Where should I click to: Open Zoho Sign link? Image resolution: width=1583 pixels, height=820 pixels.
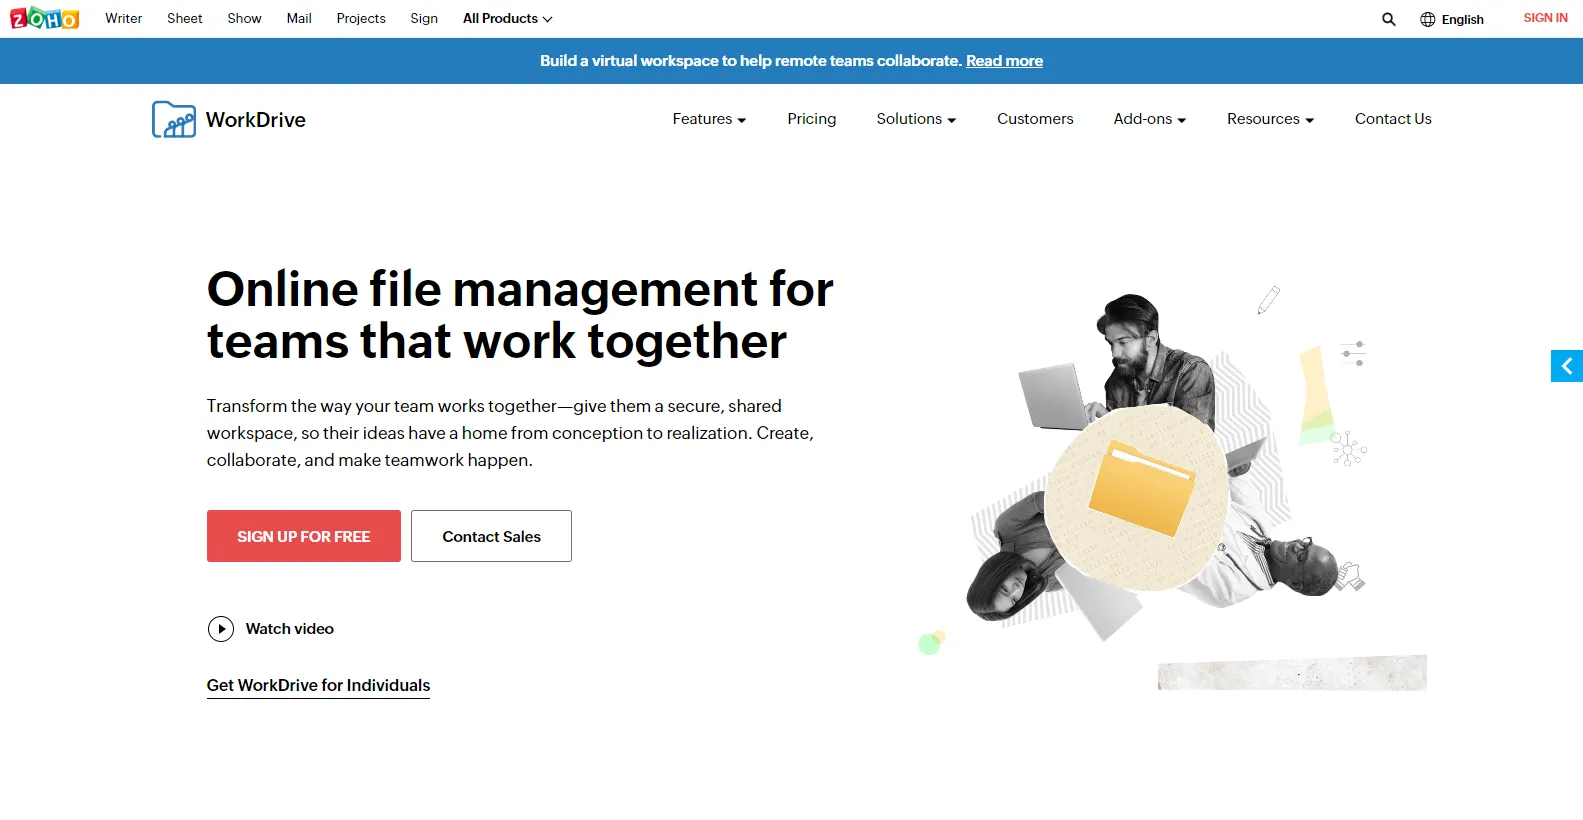424,18
